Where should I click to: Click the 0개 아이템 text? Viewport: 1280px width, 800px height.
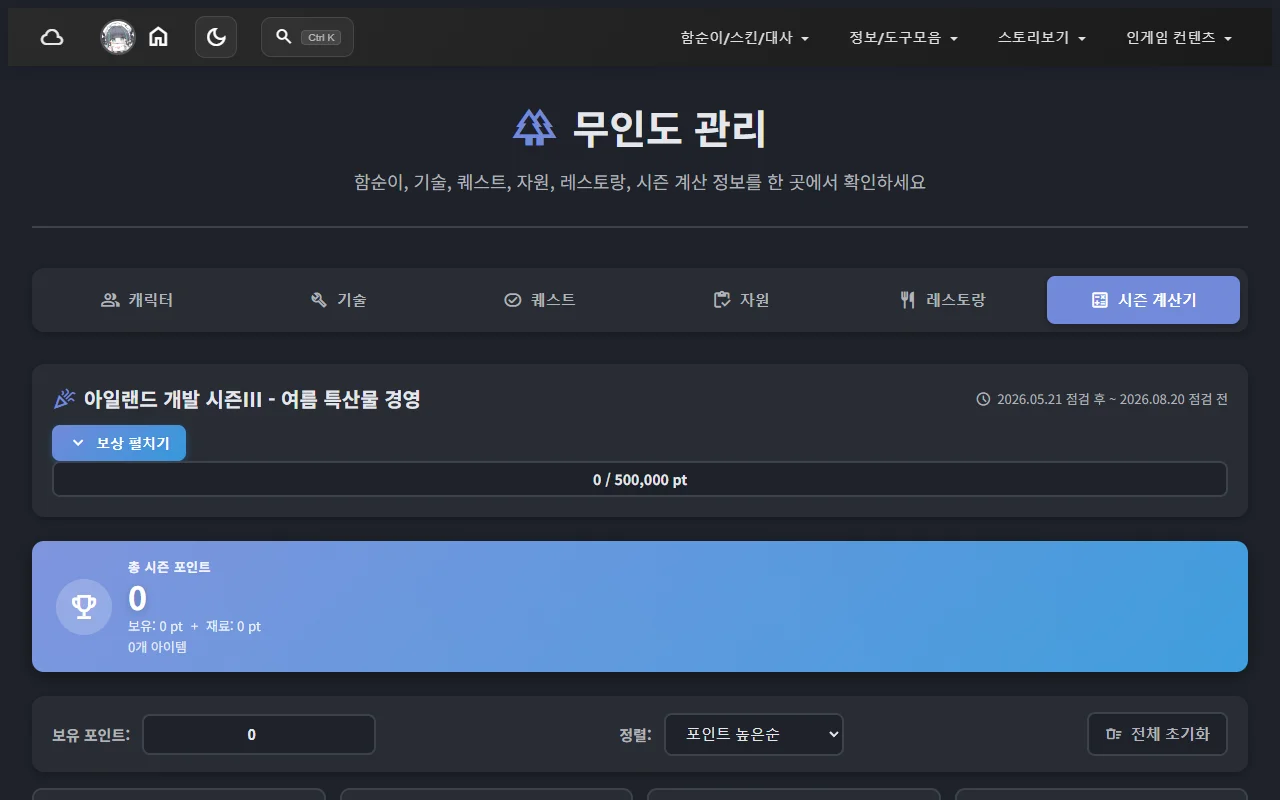click(x=157, y=647)
